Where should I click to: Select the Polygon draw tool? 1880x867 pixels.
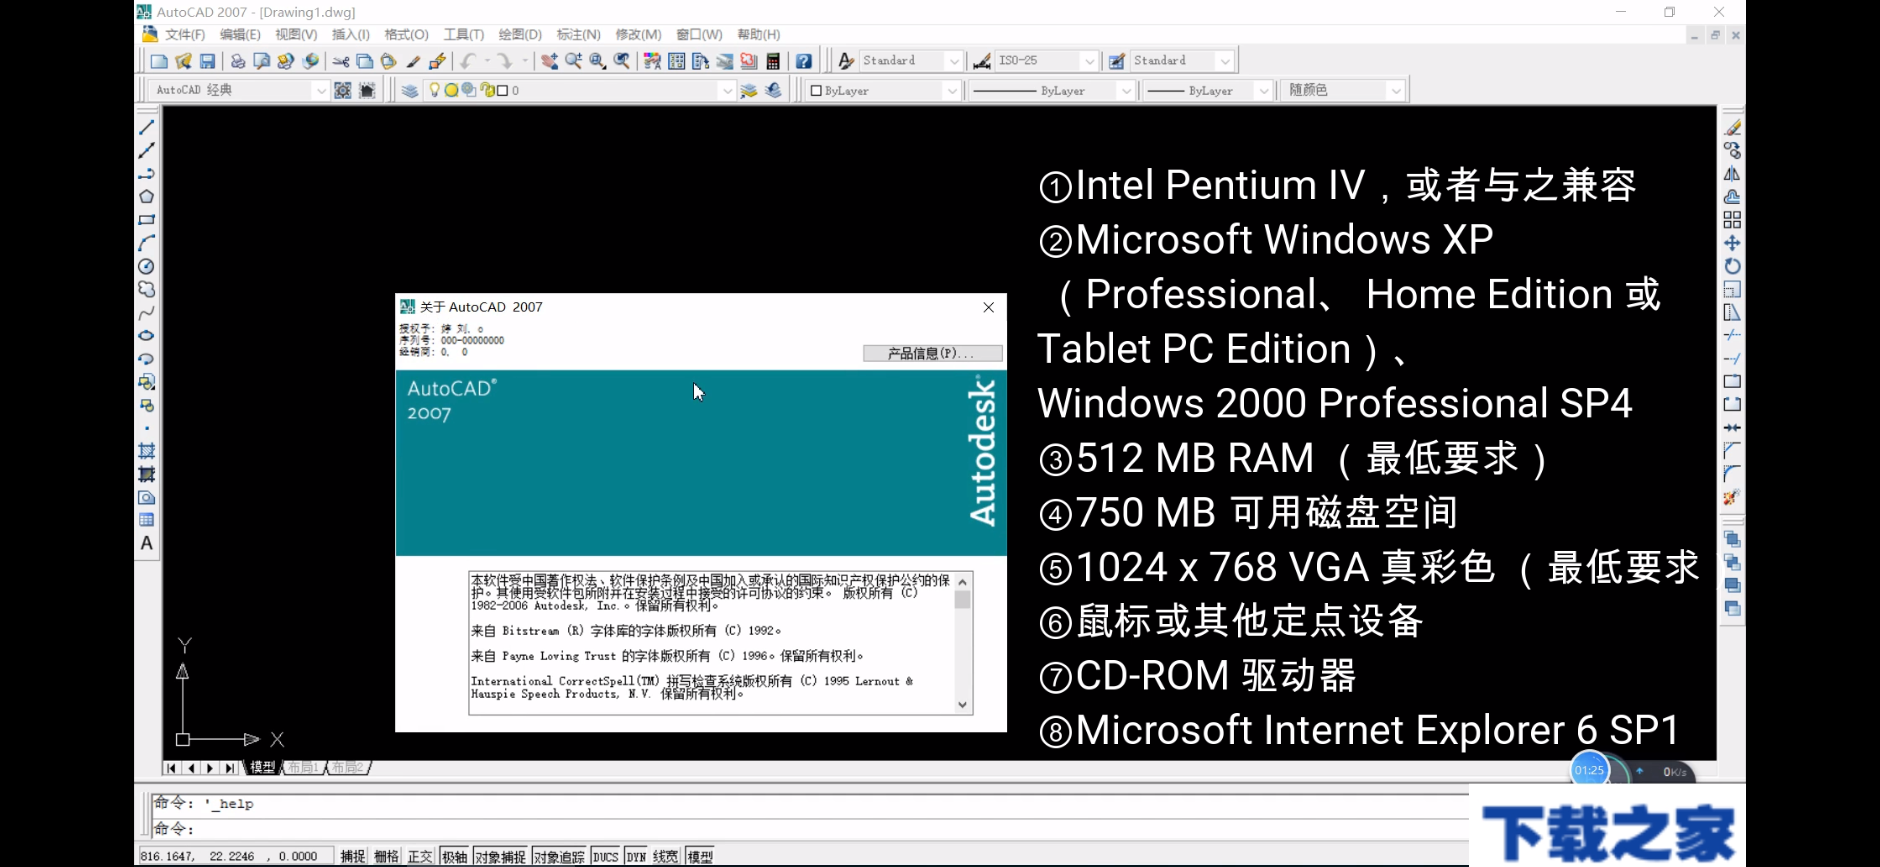147,197
